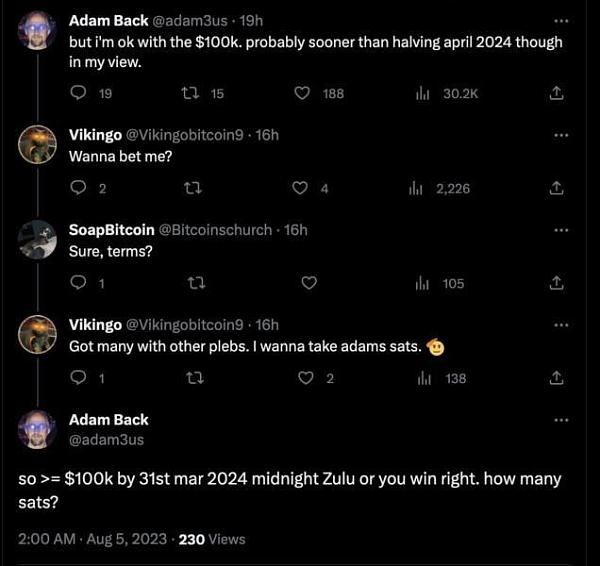
Task: Open the 2:00 AM Aug 5, 2023 timestamp
Action: click(93, 538)
